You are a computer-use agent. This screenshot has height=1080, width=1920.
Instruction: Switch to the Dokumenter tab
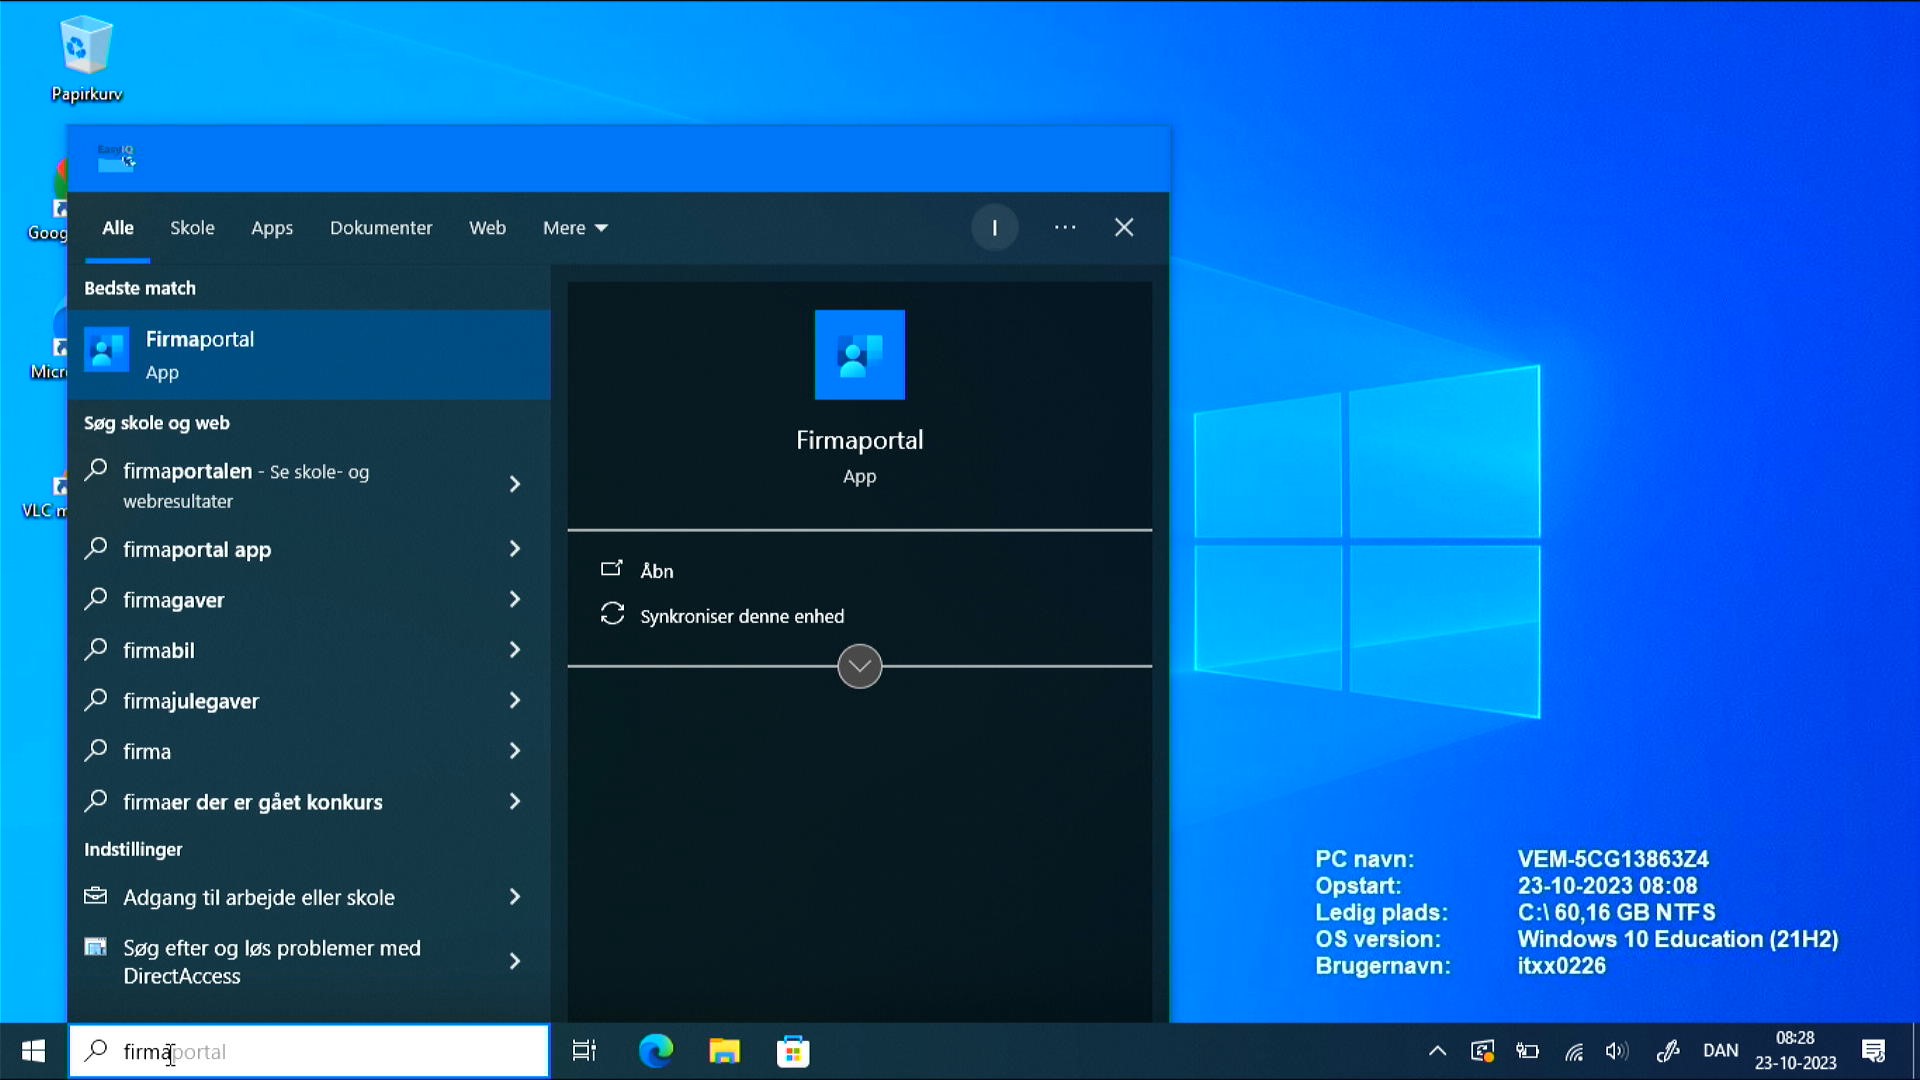pos(381,228)
